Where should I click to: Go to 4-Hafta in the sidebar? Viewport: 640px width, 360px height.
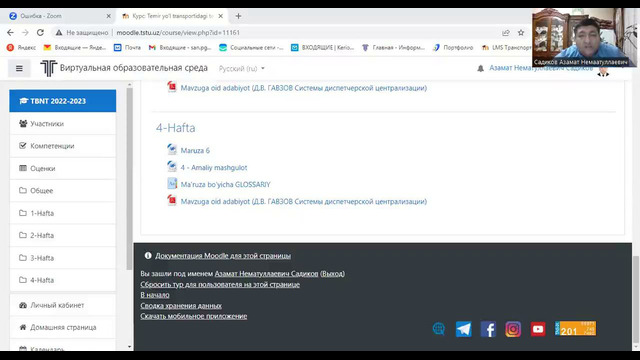[x=62, y=280]
